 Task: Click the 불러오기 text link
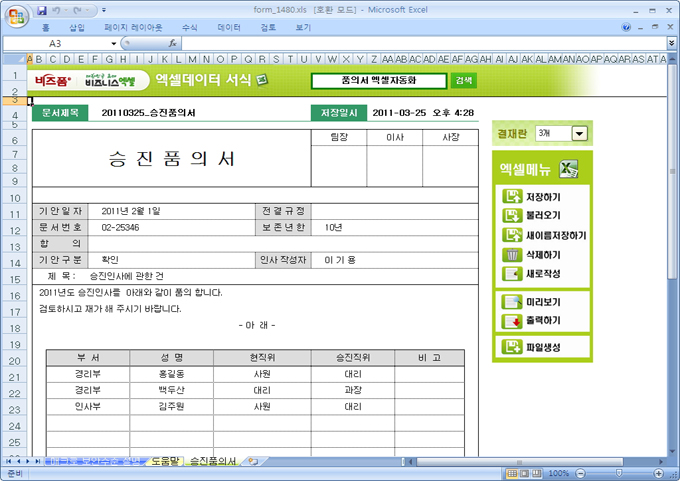[543, 216]
